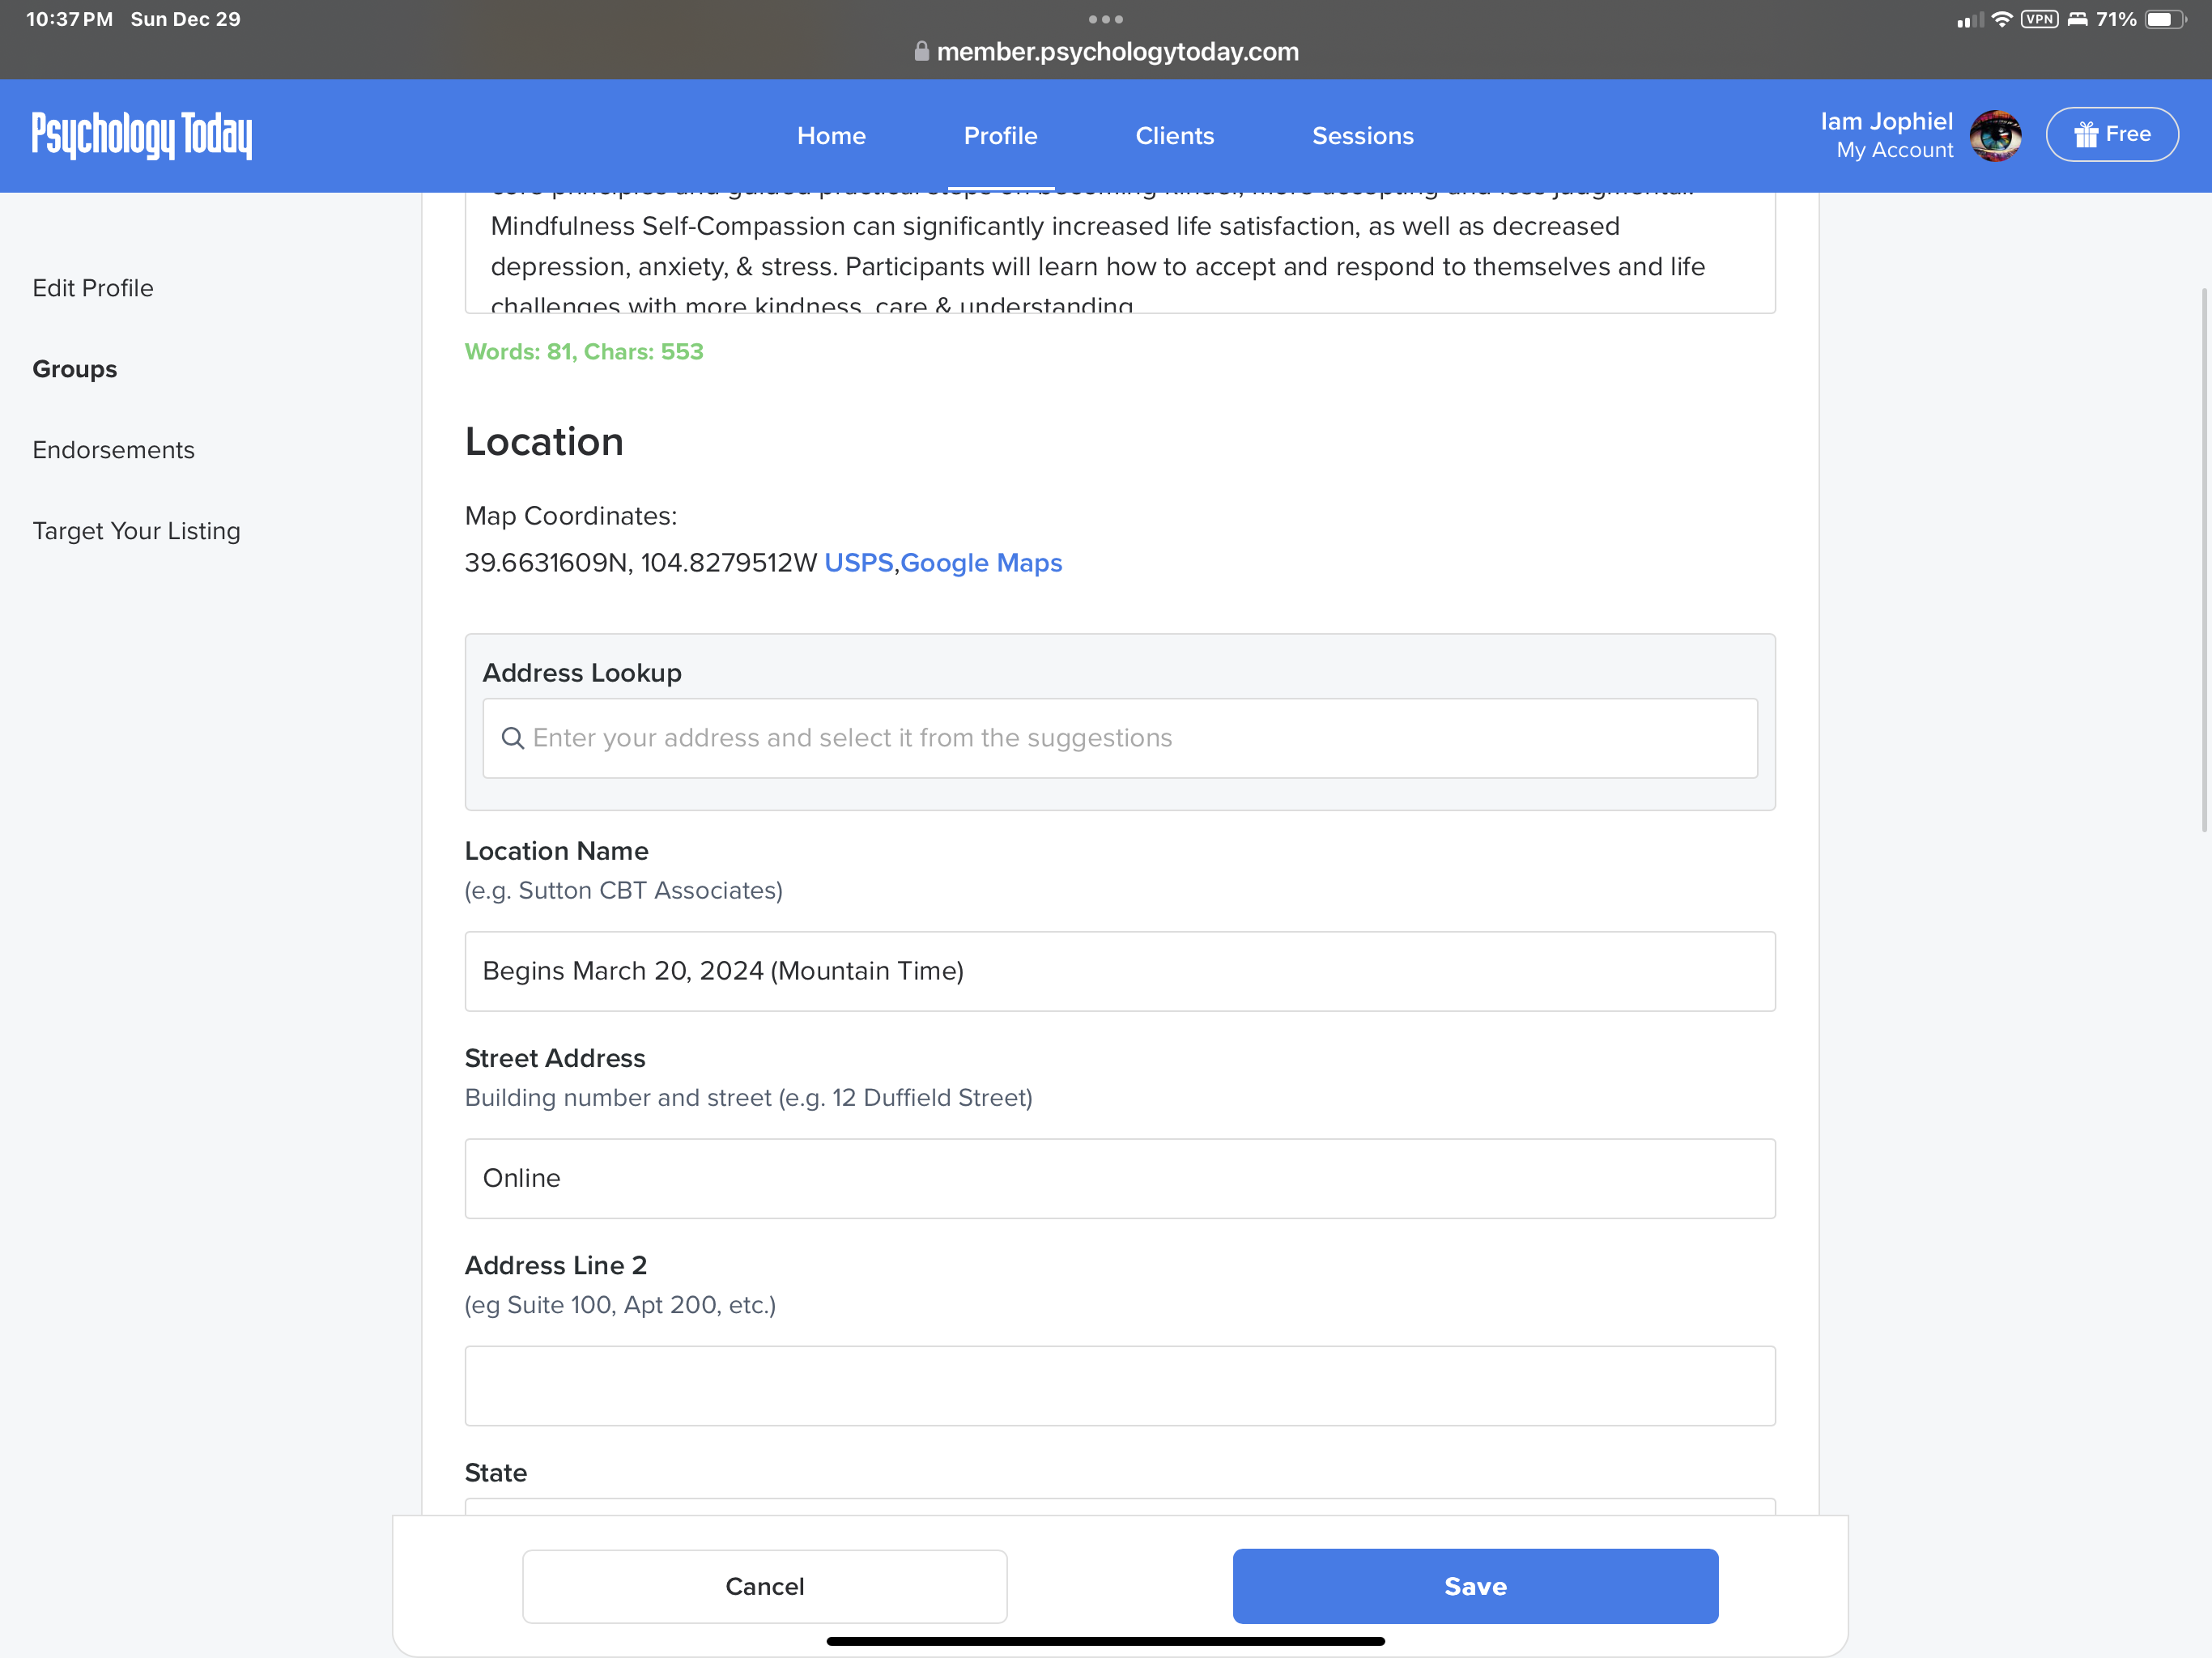Tap the battery status icon
This screenshot has height=1658, width=2212.
point(2164,19)
